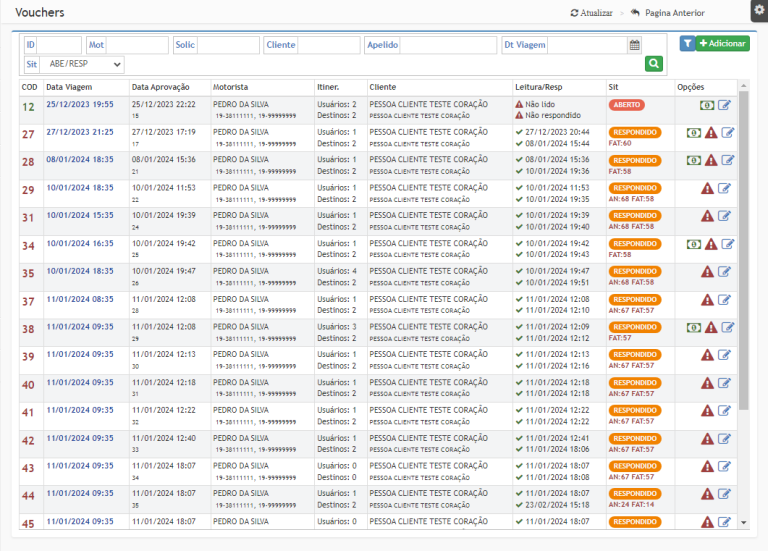Click the Adicionar button
The height and width of the screenshot is (551, 768).
722,44
